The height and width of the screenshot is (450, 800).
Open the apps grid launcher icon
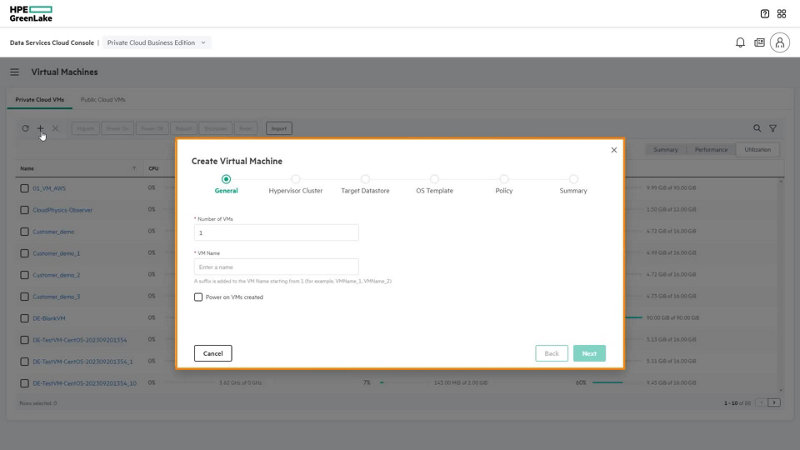tap(782, 14)
